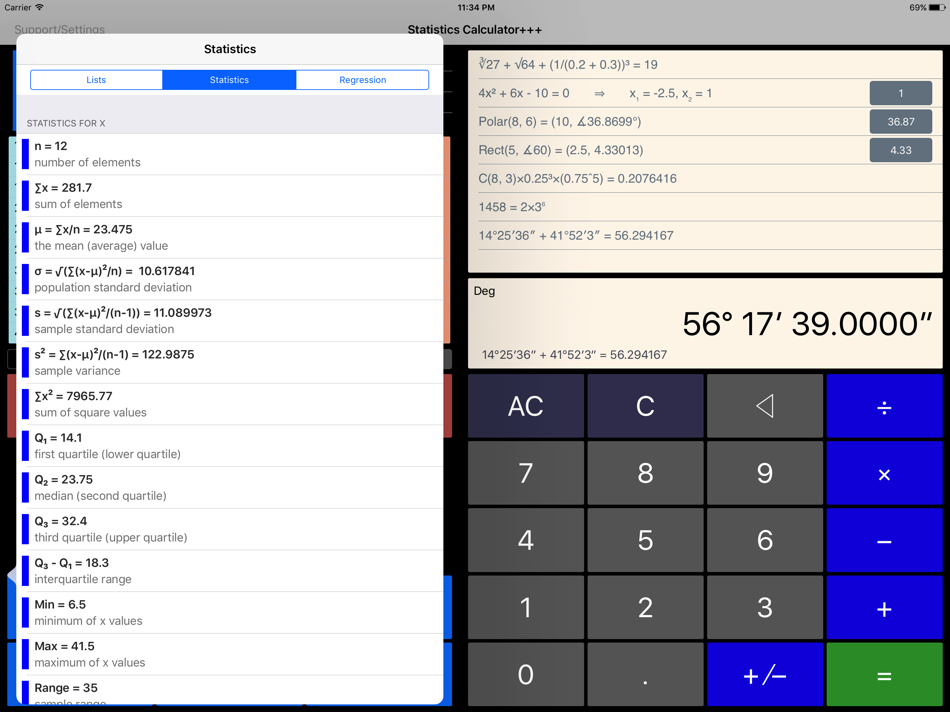Tap the 14°25′36″ + 41°52′3″ history tape line

tap(576, 236)
